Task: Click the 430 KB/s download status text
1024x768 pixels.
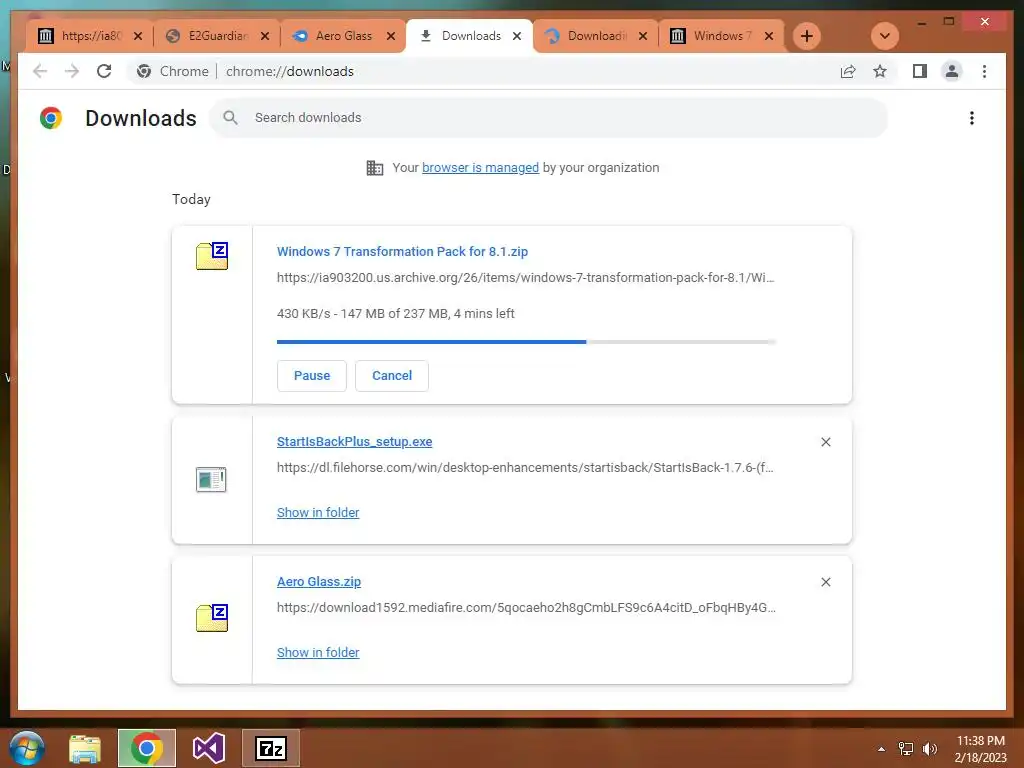Action: 396,313
